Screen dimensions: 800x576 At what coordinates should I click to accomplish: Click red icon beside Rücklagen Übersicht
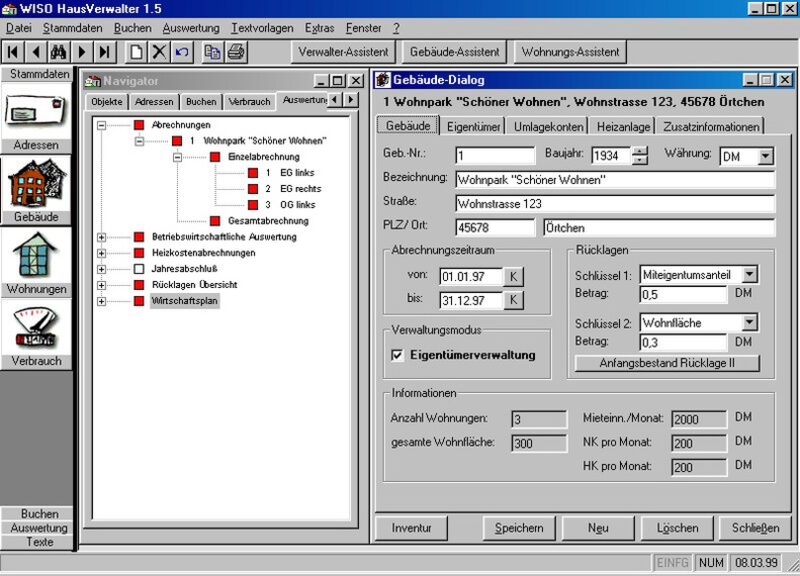pos(139,285)
